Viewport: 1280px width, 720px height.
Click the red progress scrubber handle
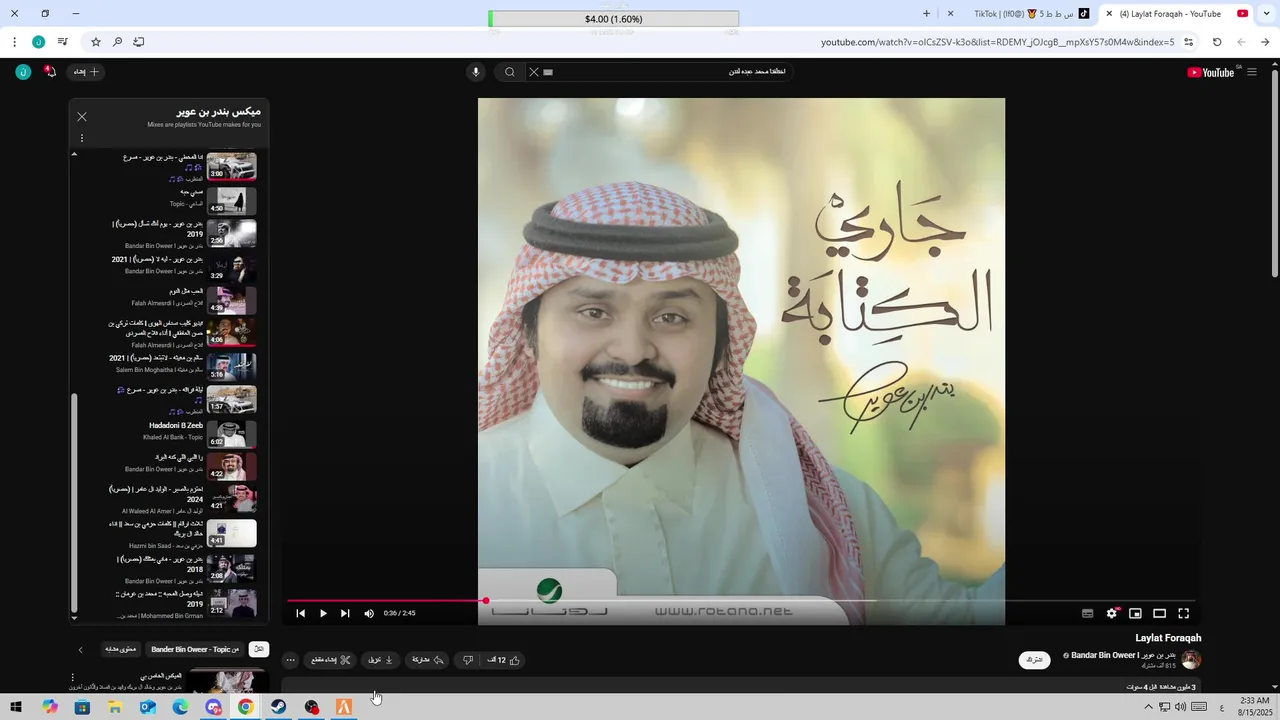click(x=486, y=601)
